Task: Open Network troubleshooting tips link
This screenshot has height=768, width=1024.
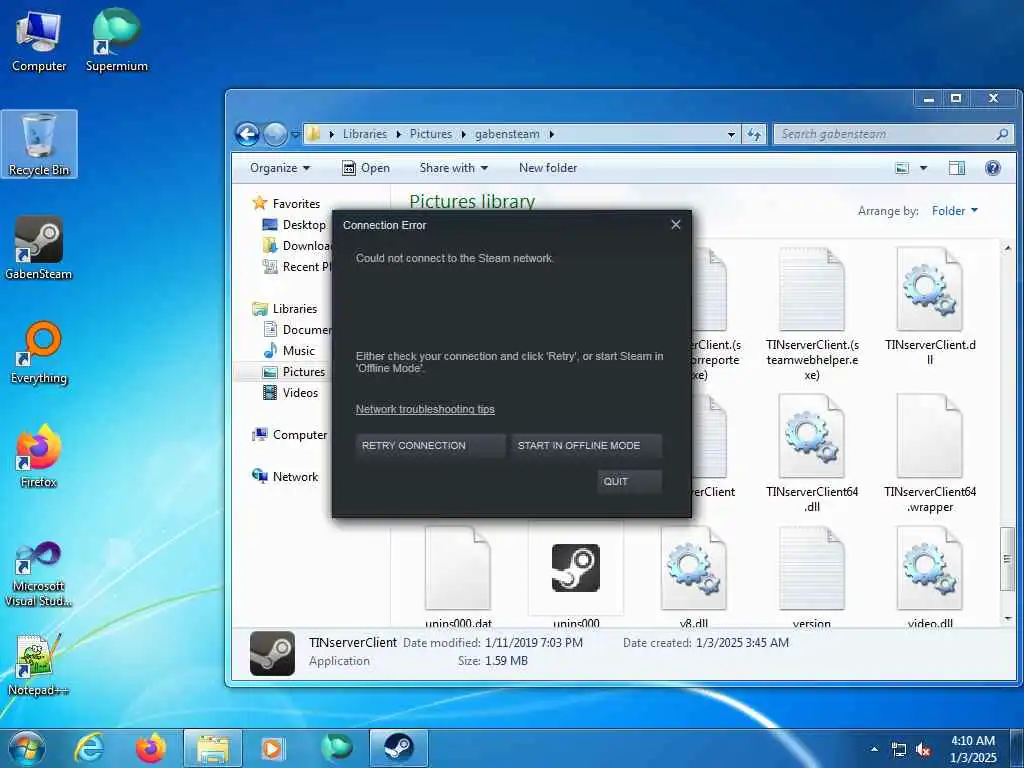Action: [425, 409]
